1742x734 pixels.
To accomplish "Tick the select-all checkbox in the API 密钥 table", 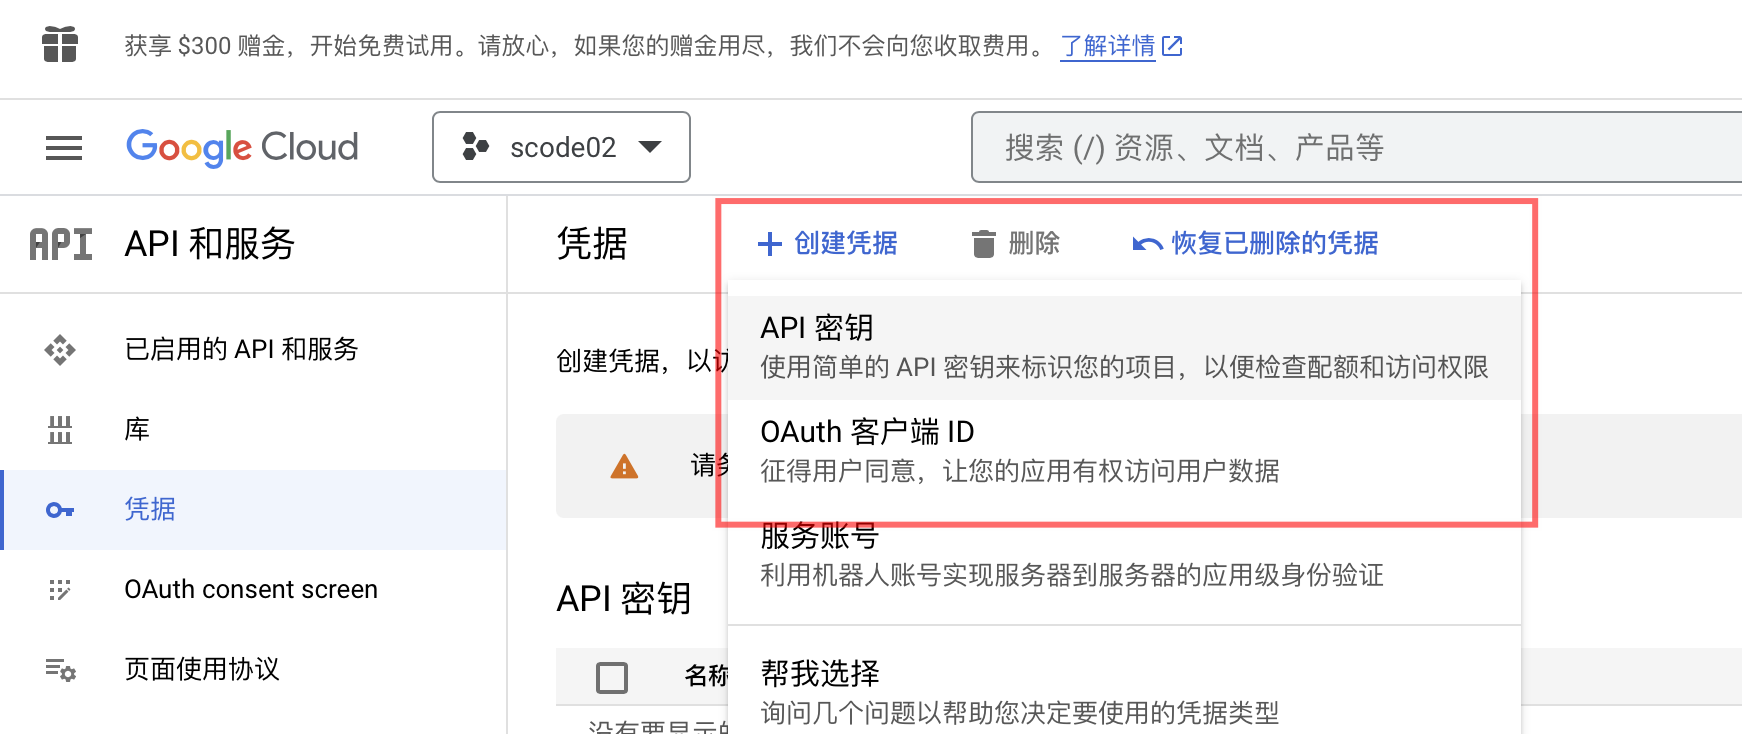I will 612,678.
